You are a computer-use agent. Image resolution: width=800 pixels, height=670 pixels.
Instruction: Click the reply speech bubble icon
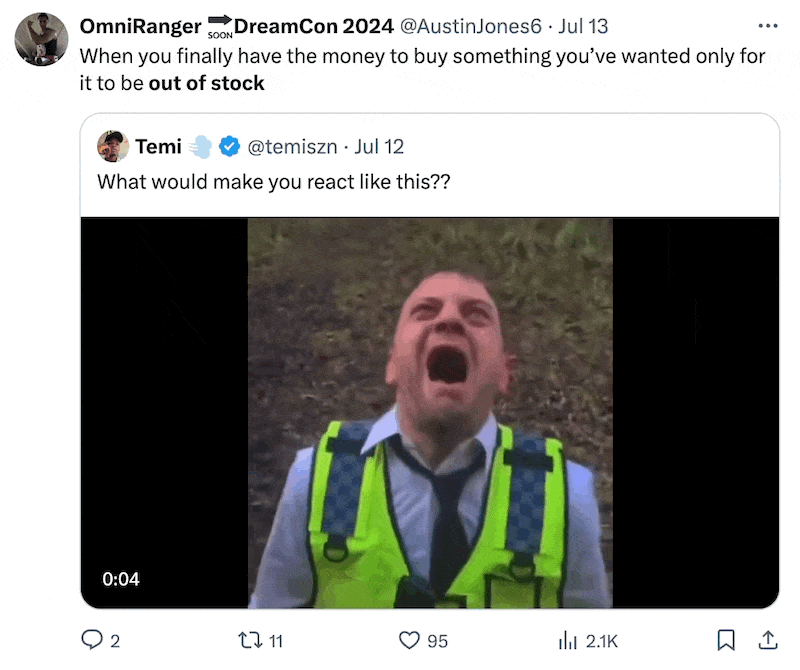[x=92, y=639]
